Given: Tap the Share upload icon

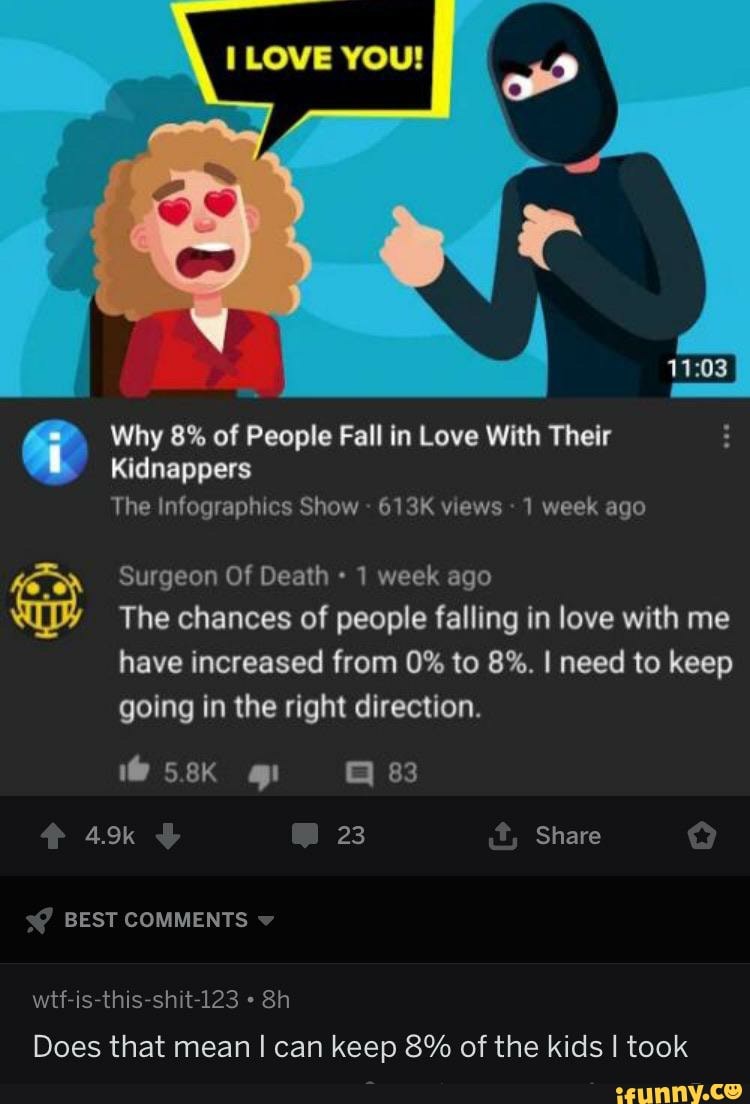Looking at the screenshot, I should pyautogui.click(x=503, y=836).
